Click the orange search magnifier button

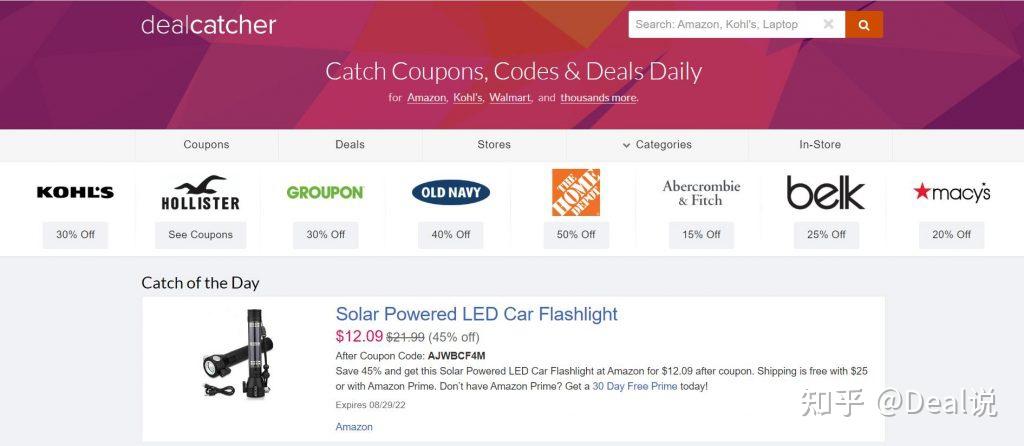coord(863,25)
